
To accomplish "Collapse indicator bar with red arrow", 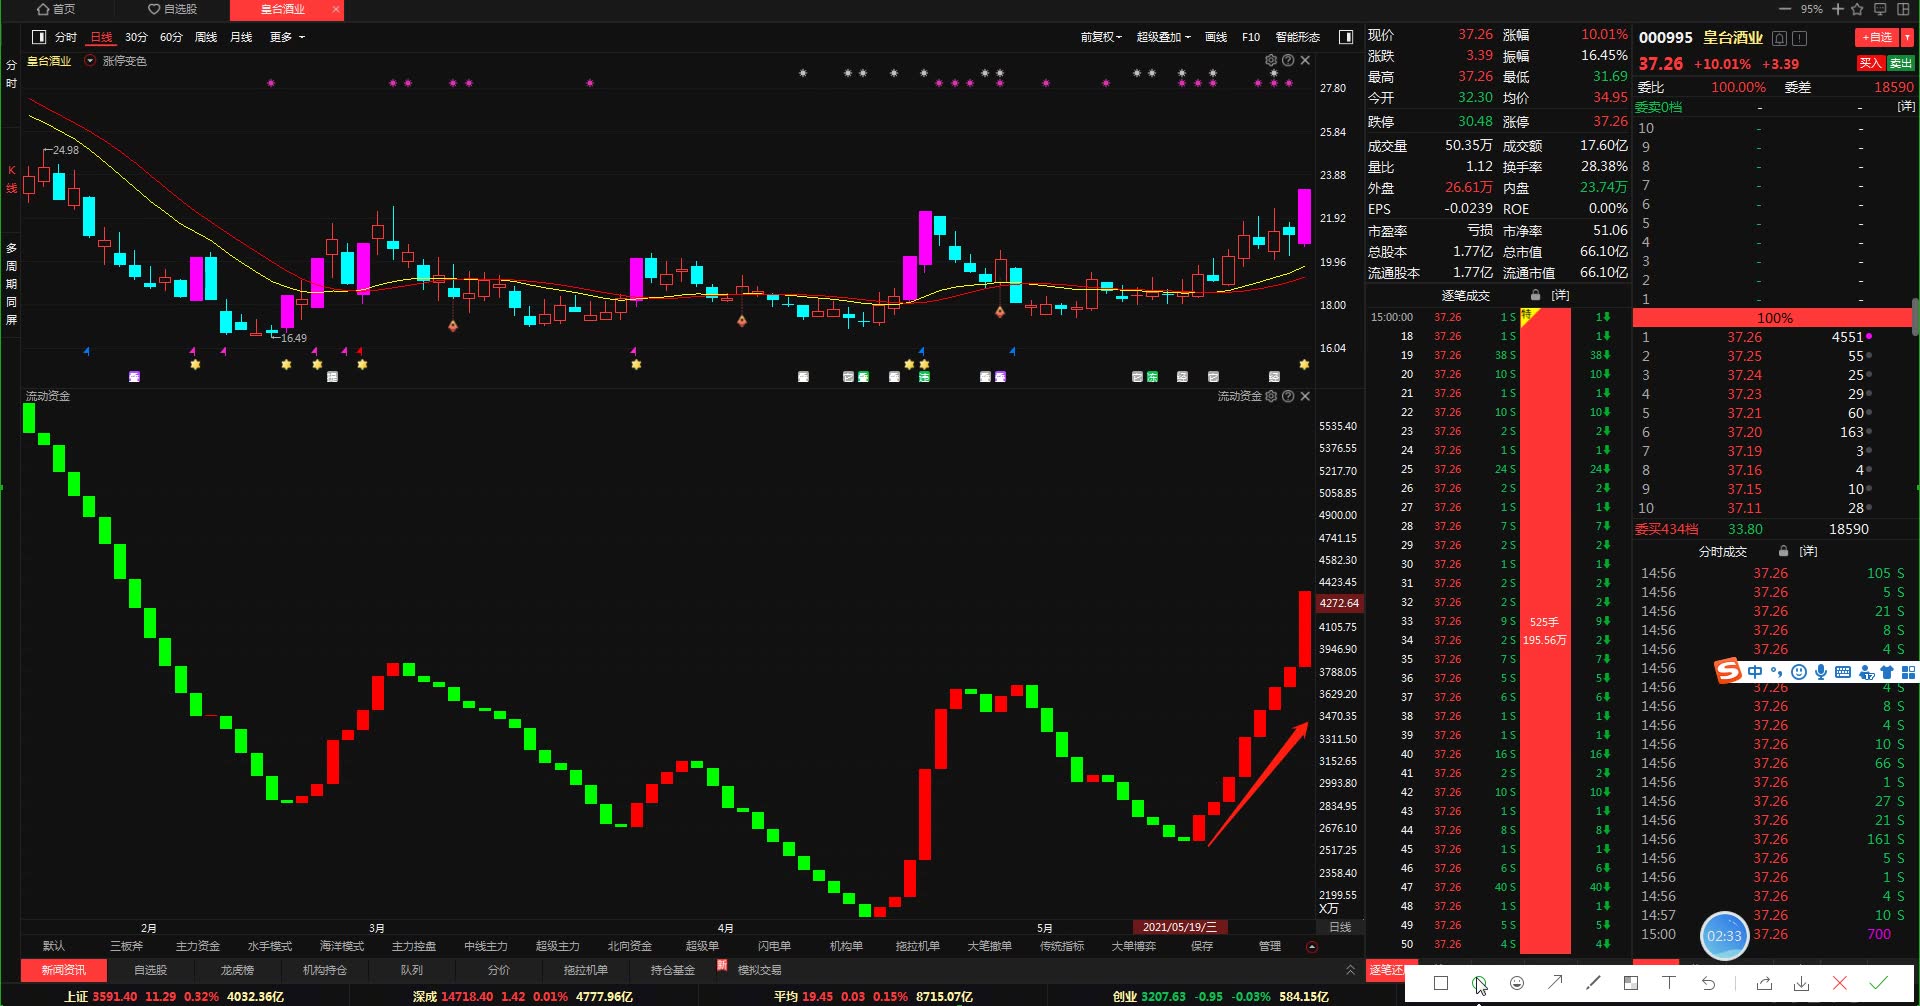I will [x=1312, y=946].
